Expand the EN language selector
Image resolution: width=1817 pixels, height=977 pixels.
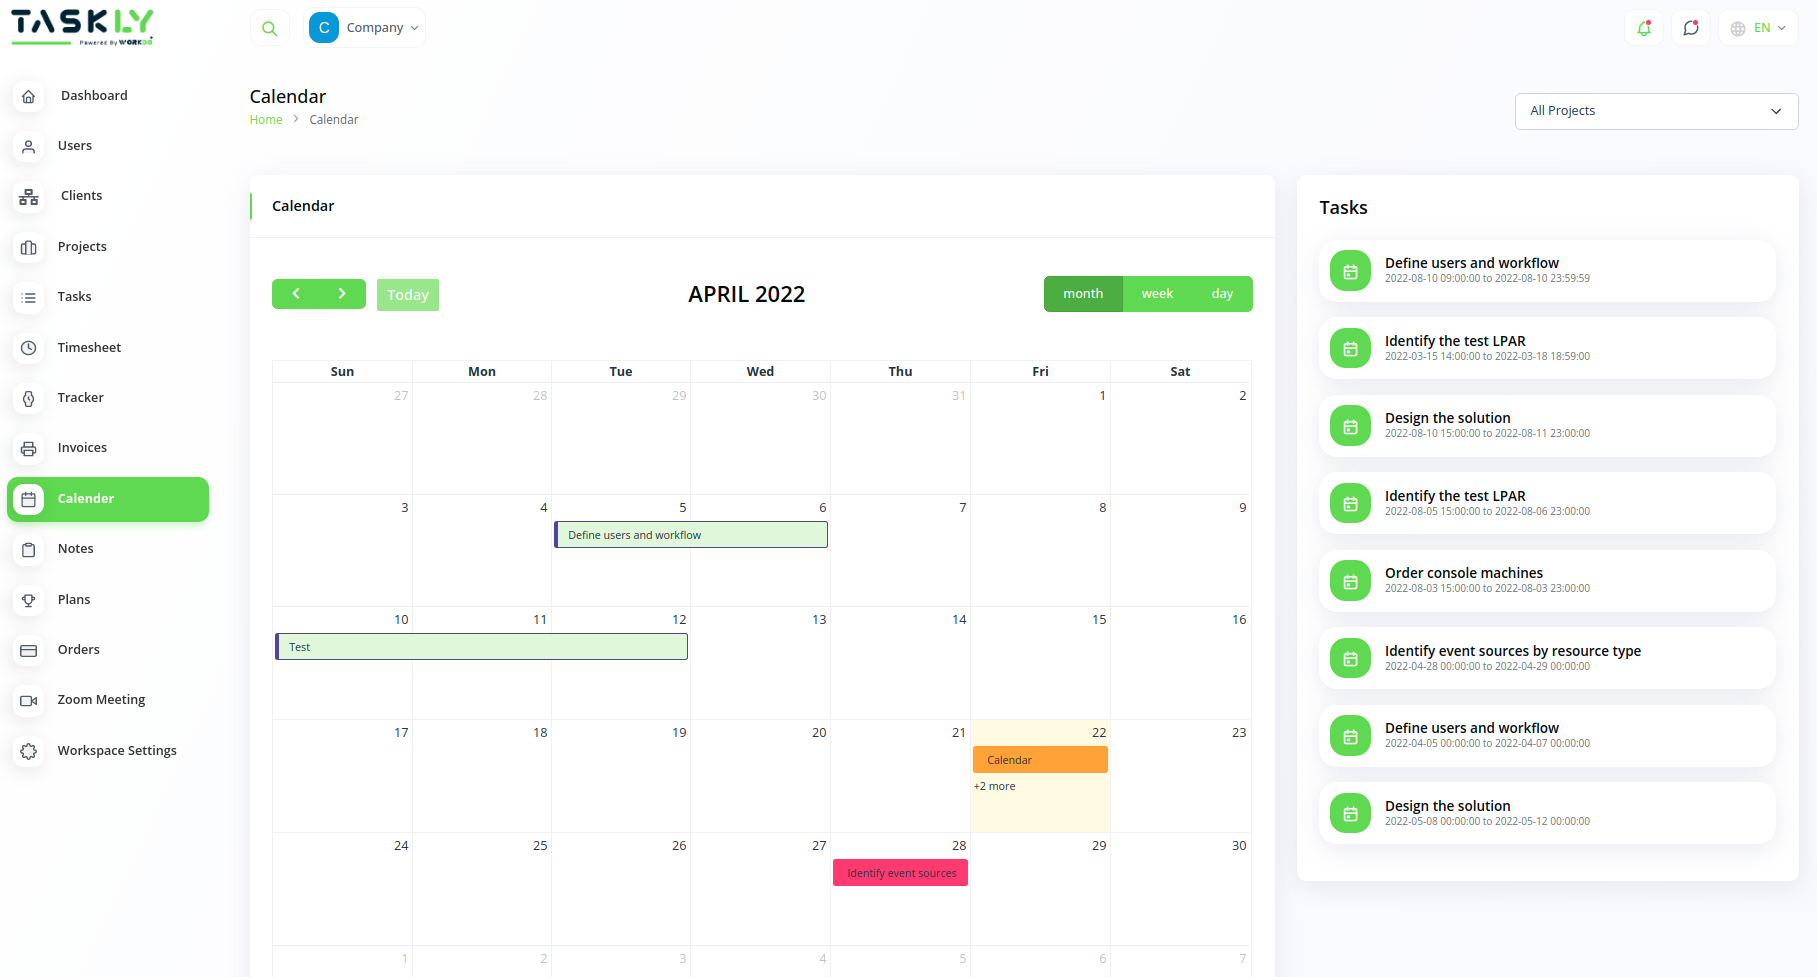click(x=1759, y=28)
